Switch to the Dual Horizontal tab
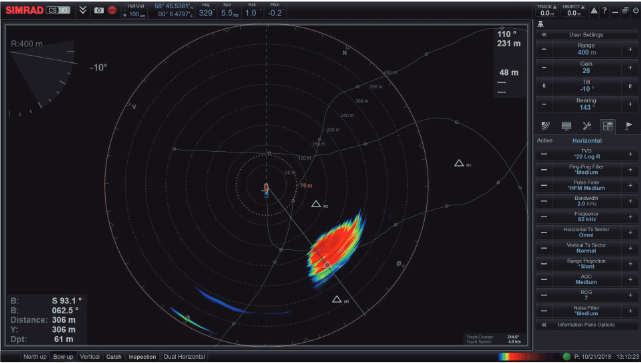The height and width of the screenshot is (363, 641). tap(184, 357)
